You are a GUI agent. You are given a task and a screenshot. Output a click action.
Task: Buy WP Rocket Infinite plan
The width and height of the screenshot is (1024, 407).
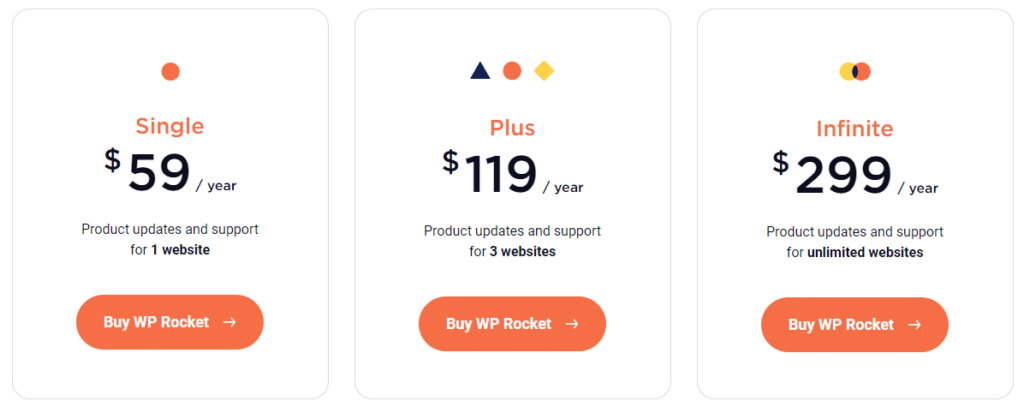point(841,325)
